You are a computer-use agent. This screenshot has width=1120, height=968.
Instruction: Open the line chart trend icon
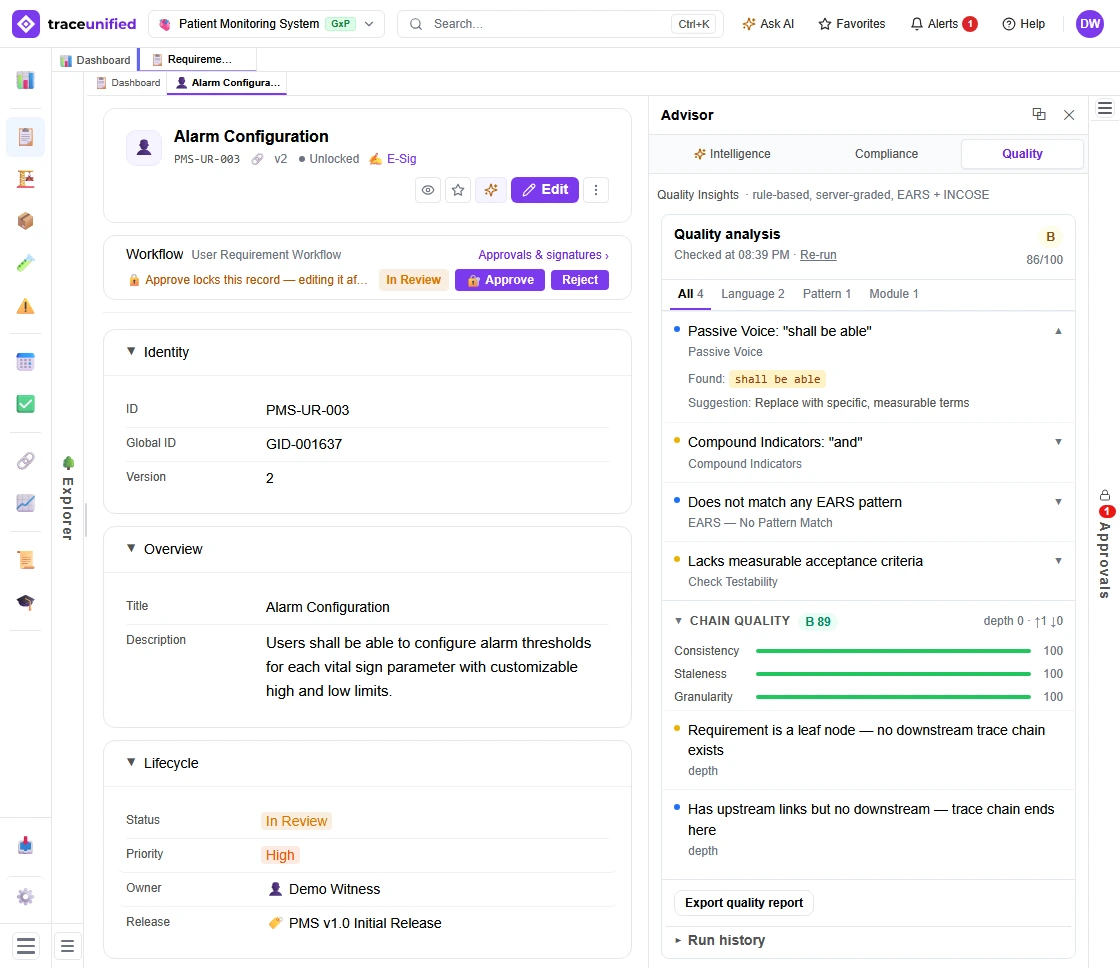click(x=25, y=503)
